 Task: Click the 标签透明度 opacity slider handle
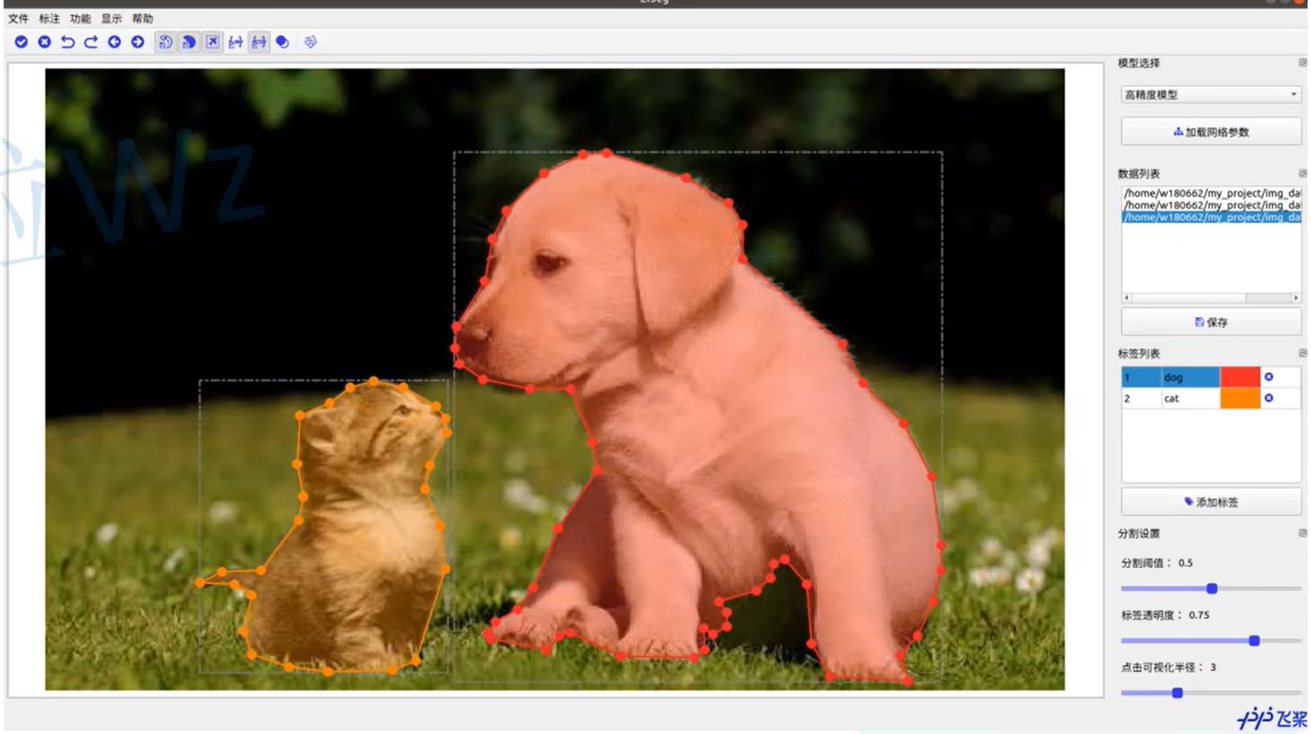pyautogui.click(x=1254, y=641)
